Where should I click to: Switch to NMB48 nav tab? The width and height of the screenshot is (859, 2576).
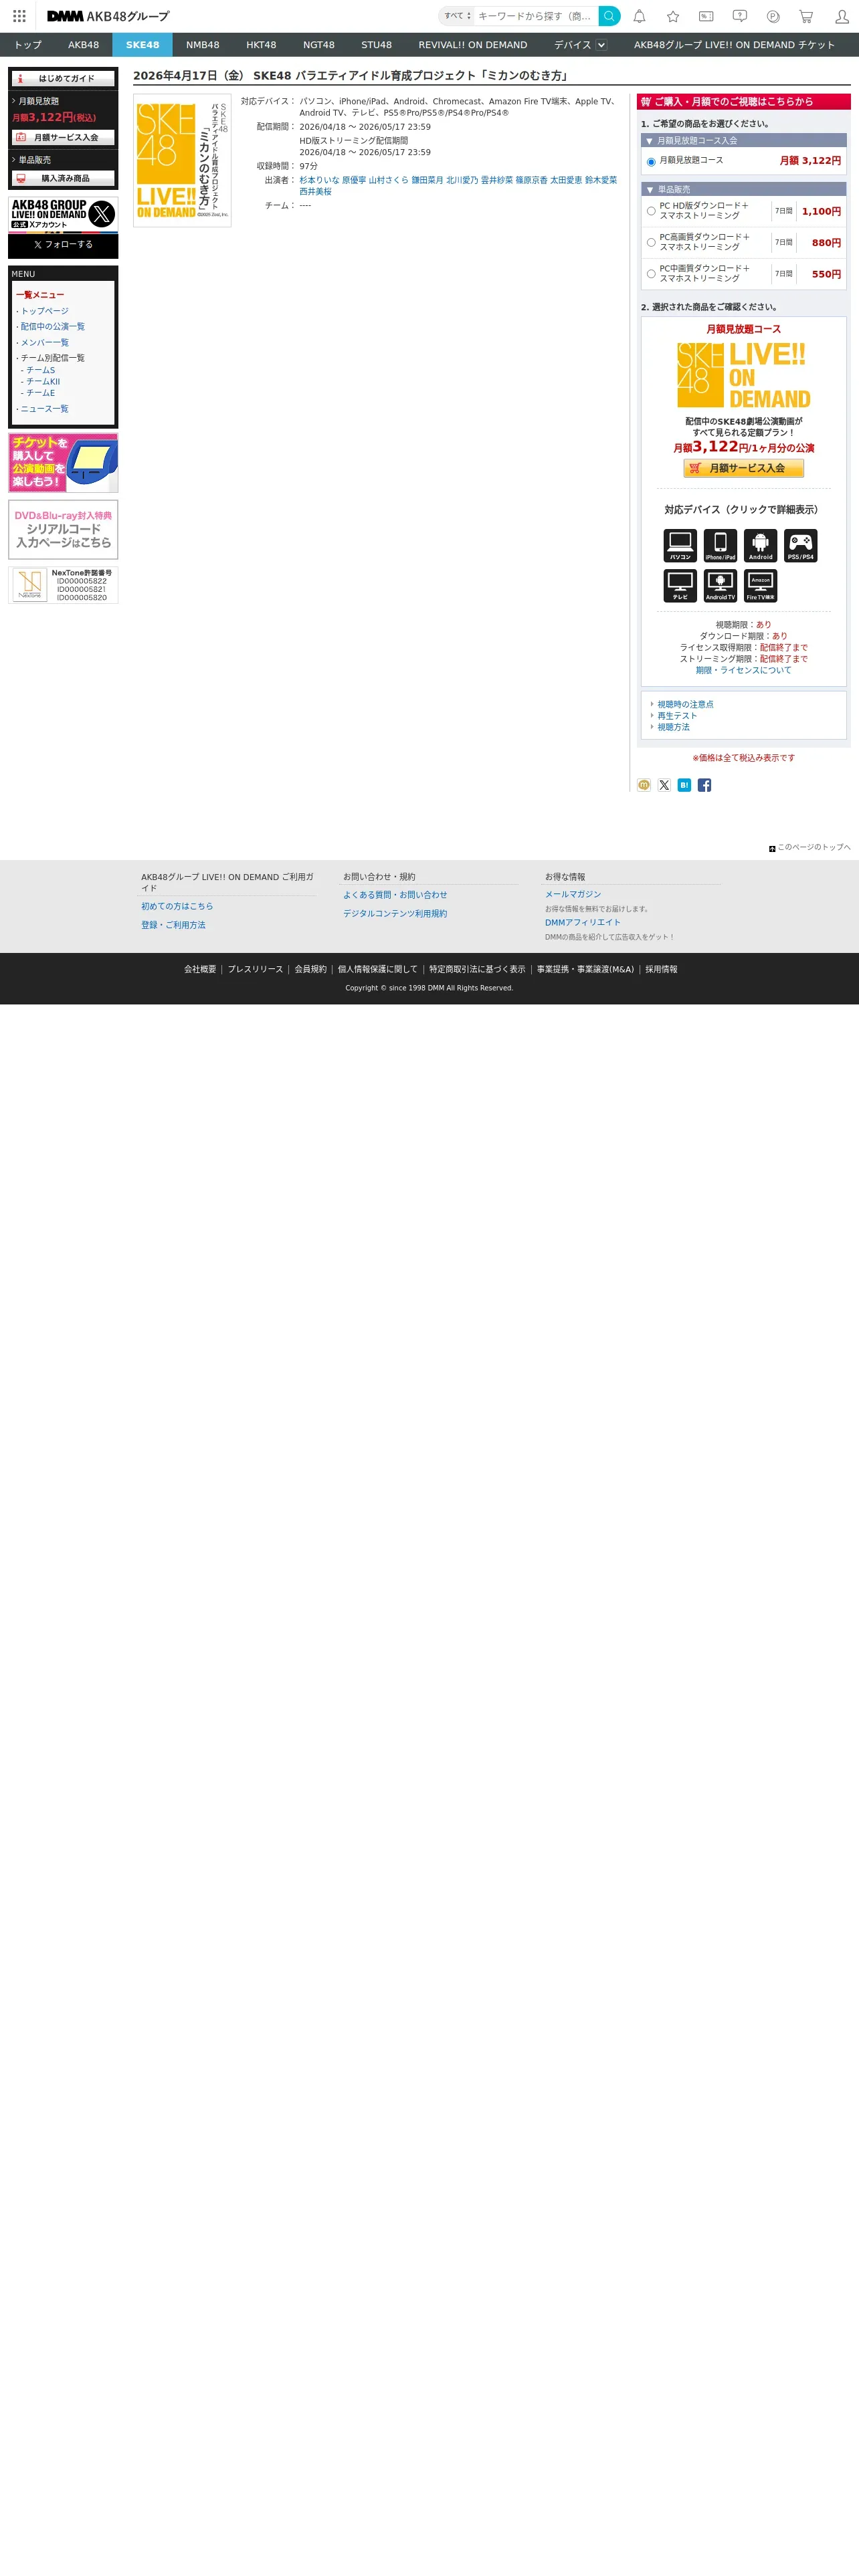(x=202, y=45)
